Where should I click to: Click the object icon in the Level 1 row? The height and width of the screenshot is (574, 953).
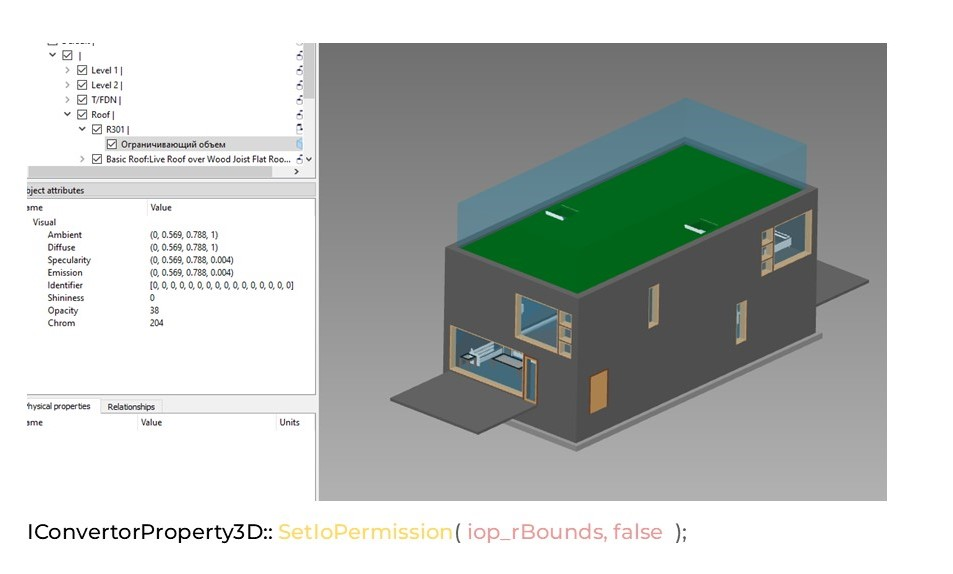pyautogui.click(x=299, y=71)
